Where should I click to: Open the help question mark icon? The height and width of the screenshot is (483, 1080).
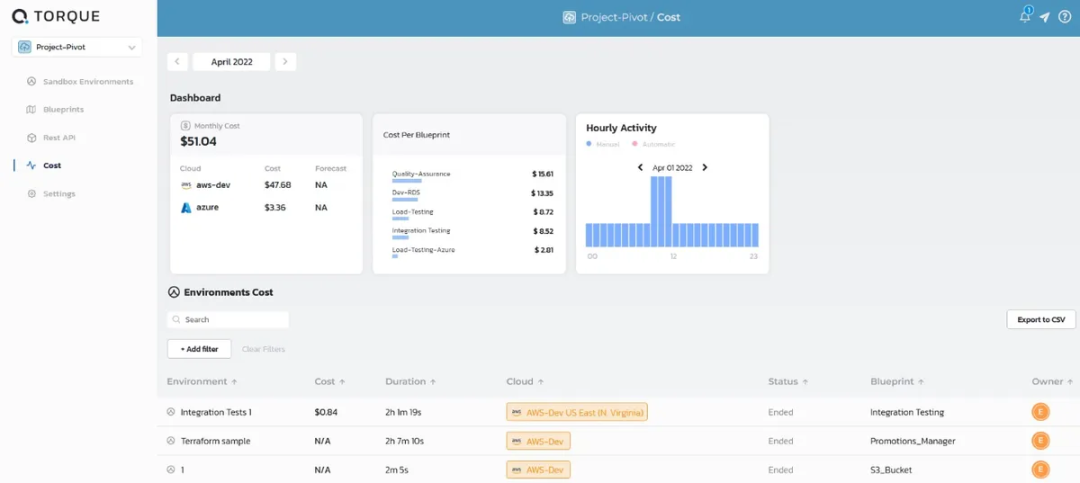click(x=1064, y=17)
